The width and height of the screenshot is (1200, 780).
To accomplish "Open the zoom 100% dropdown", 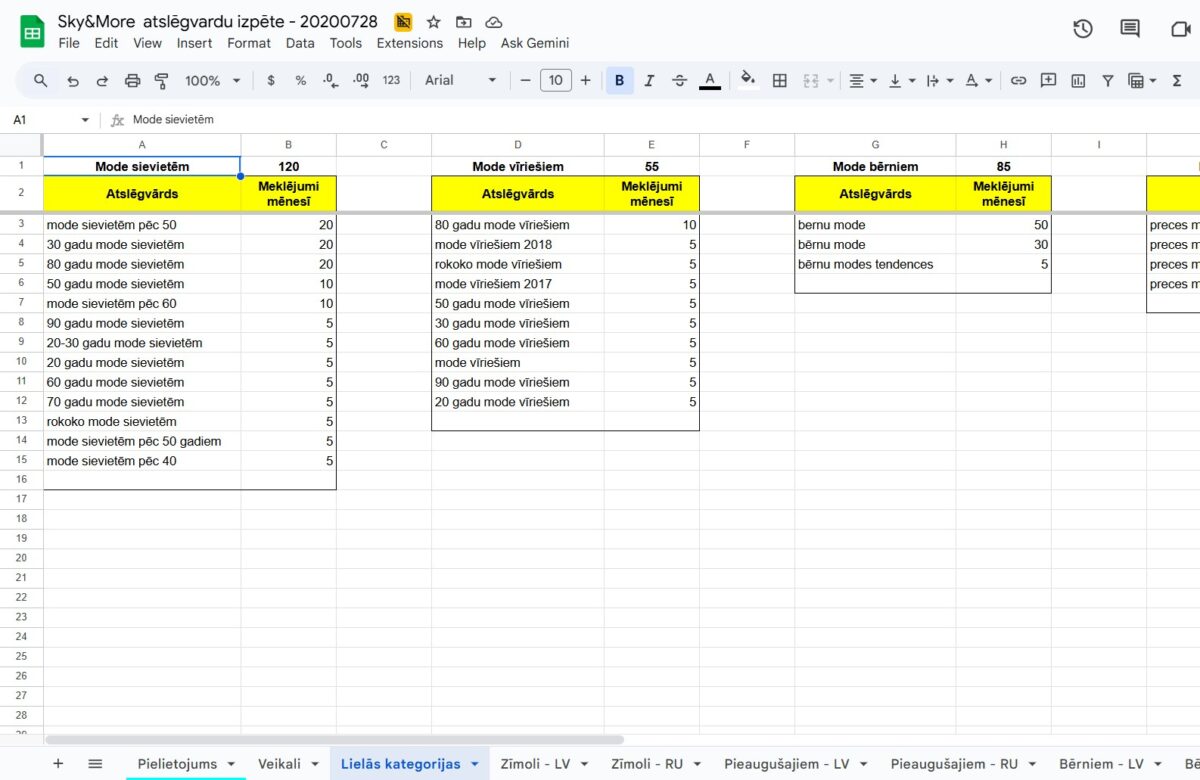I will [x=212, y=81].
